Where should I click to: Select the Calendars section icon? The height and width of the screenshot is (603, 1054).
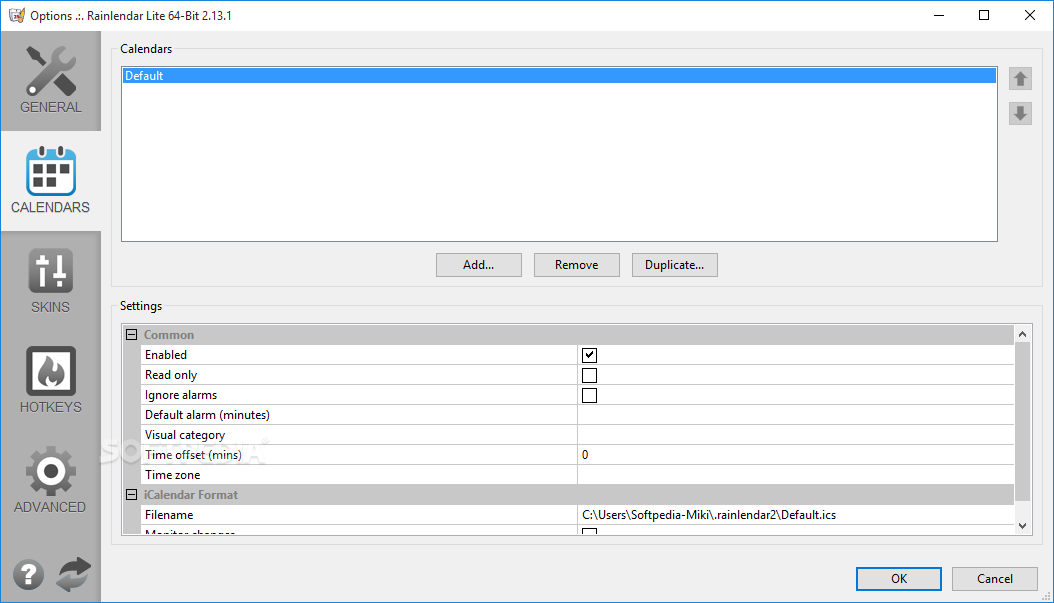(x=50, y=171)
